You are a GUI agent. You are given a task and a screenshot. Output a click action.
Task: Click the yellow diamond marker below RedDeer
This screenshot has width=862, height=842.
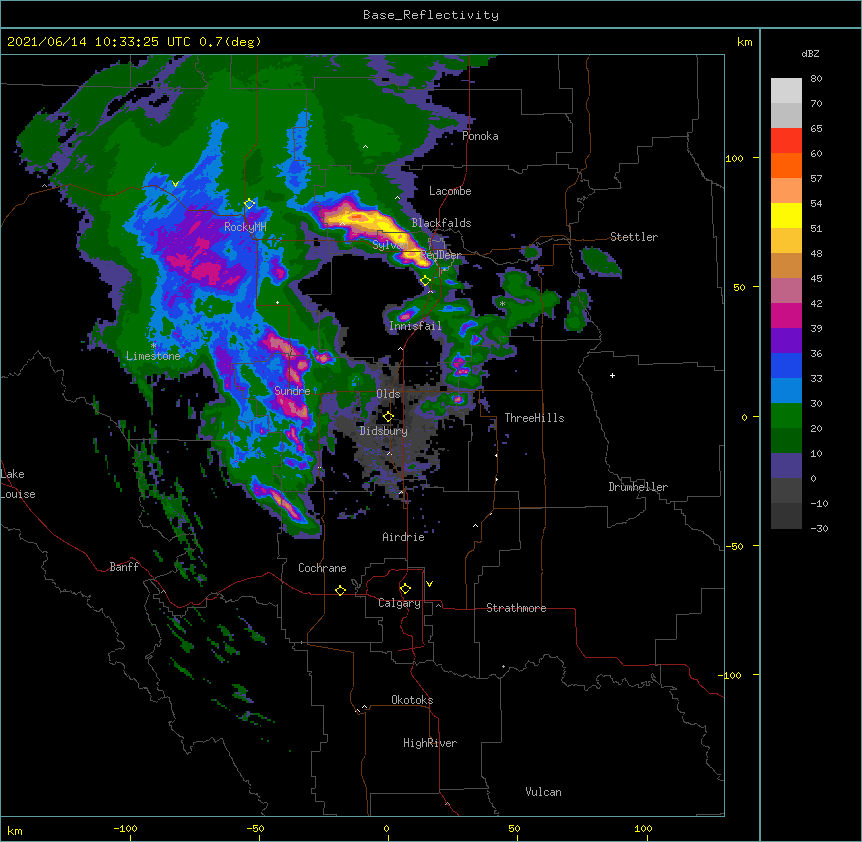pyautogui.click(x=426, y=281)
